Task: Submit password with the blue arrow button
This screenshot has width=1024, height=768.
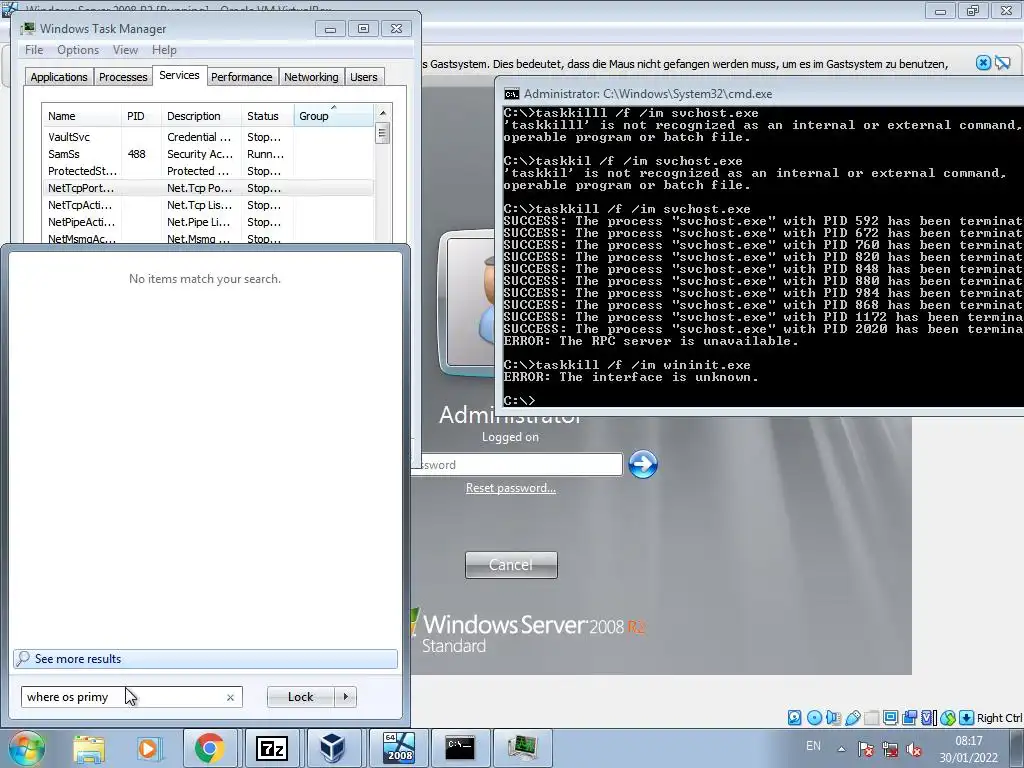Action: pos(643,464)
